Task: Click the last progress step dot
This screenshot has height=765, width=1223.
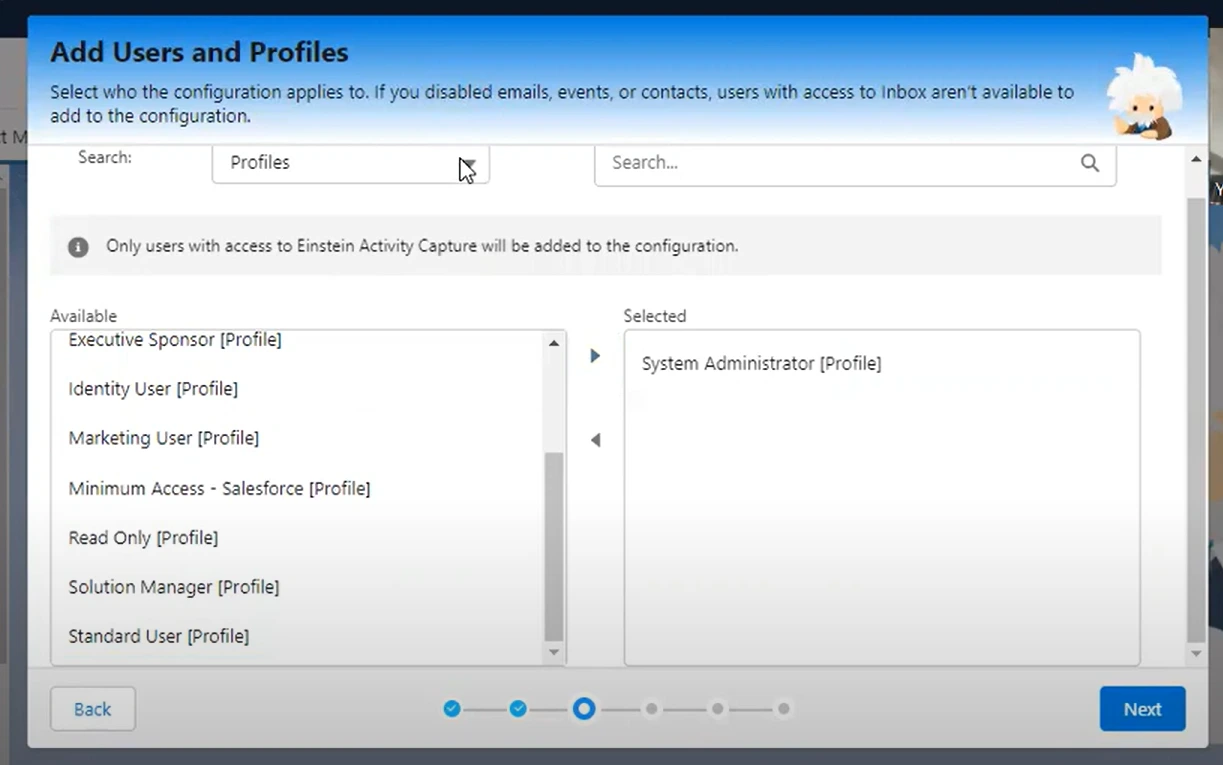Action: click(x=783, y=708)
